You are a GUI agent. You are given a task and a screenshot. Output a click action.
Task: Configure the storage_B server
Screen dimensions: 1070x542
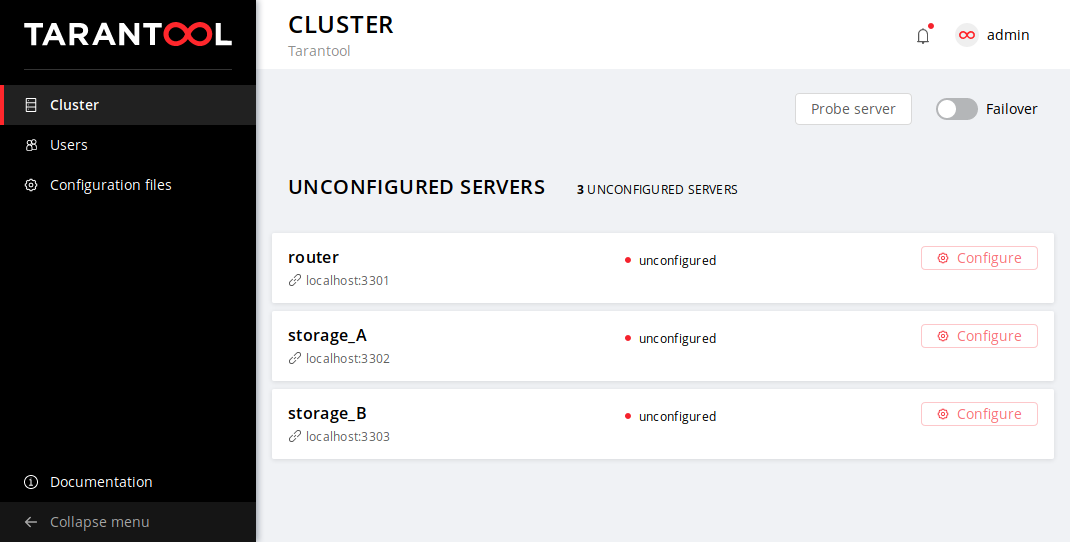979,414
